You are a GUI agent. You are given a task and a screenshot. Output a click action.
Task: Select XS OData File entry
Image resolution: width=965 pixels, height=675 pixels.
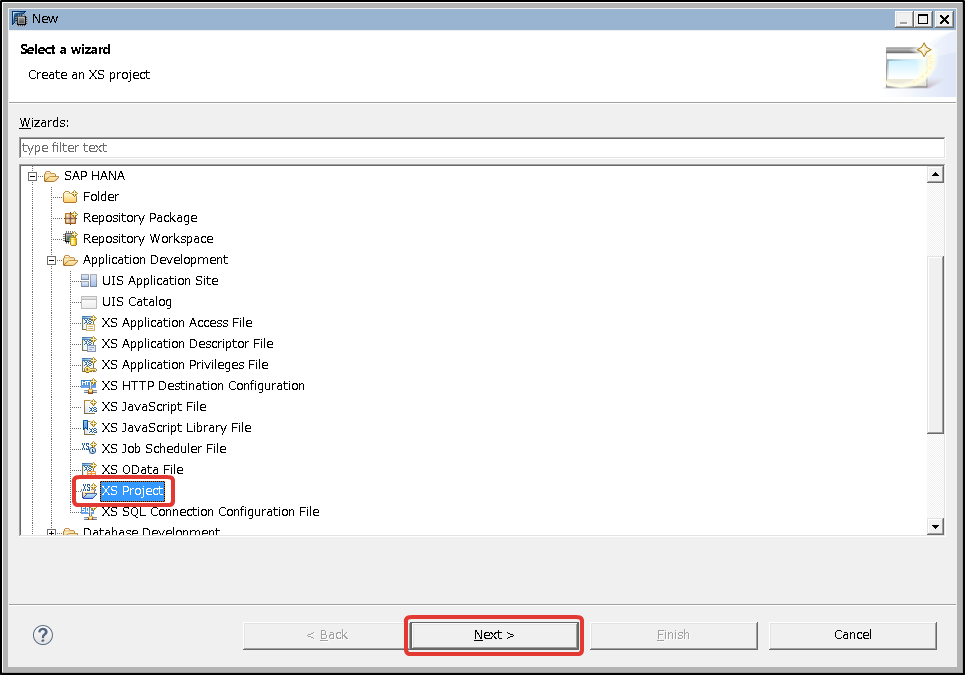click(143, 469)
